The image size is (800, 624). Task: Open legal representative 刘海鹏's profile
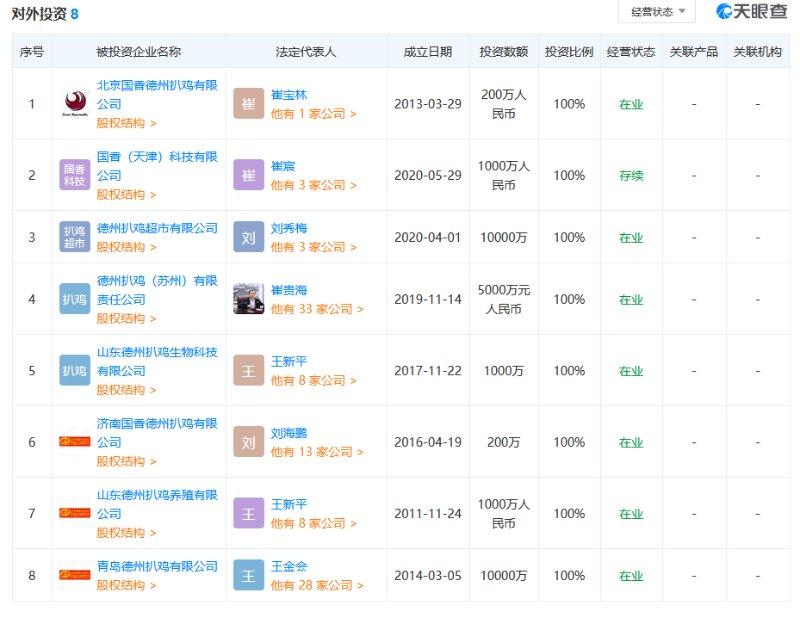click(289, 433)
